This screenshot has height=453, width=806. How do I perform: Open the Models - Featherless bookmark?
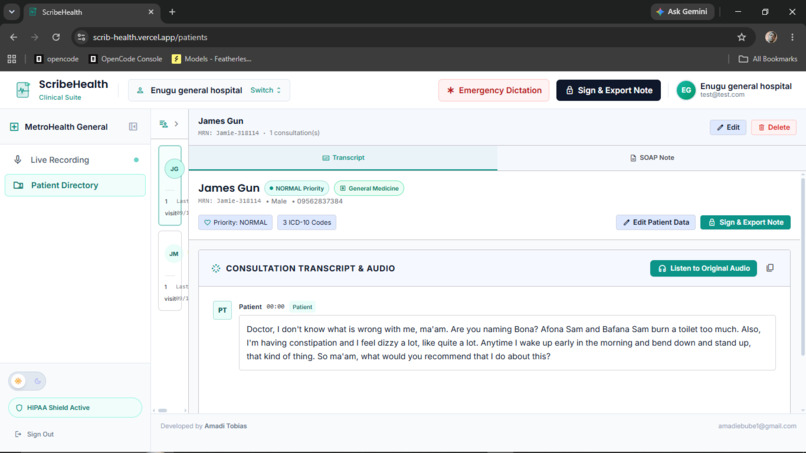pos(211,59)
